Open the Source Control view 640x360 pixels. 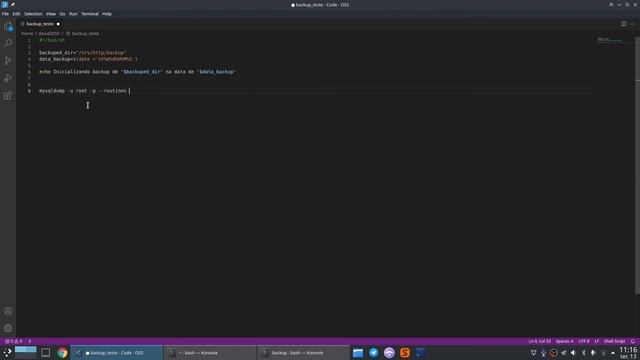[x=8, y=60]
